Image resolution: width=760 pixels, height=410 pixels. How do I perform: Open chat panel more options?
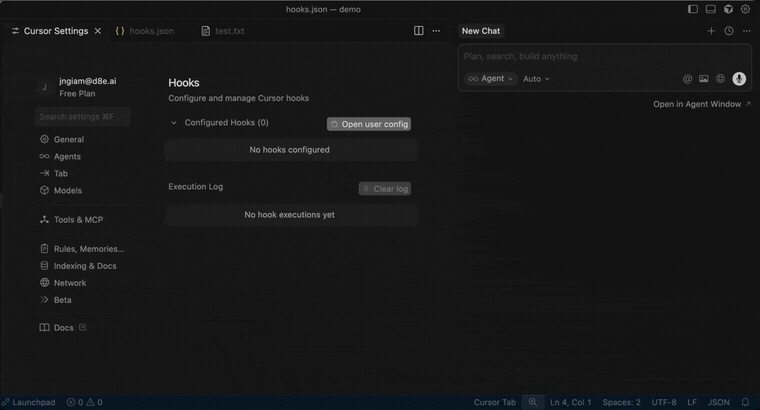click(x=746, y=31)
